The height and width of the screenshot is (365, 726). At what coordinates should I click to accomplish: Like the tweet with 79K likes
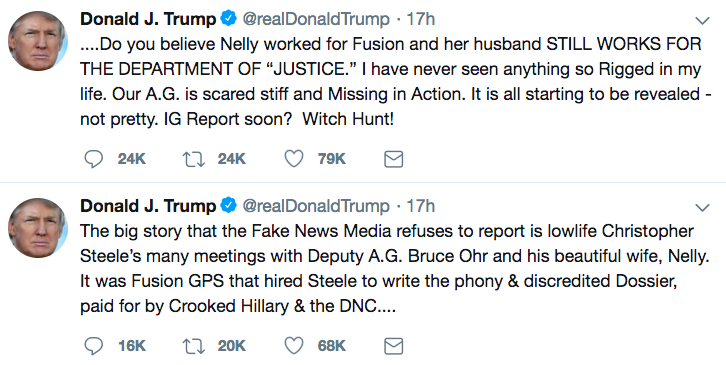[x=294, y=159]
